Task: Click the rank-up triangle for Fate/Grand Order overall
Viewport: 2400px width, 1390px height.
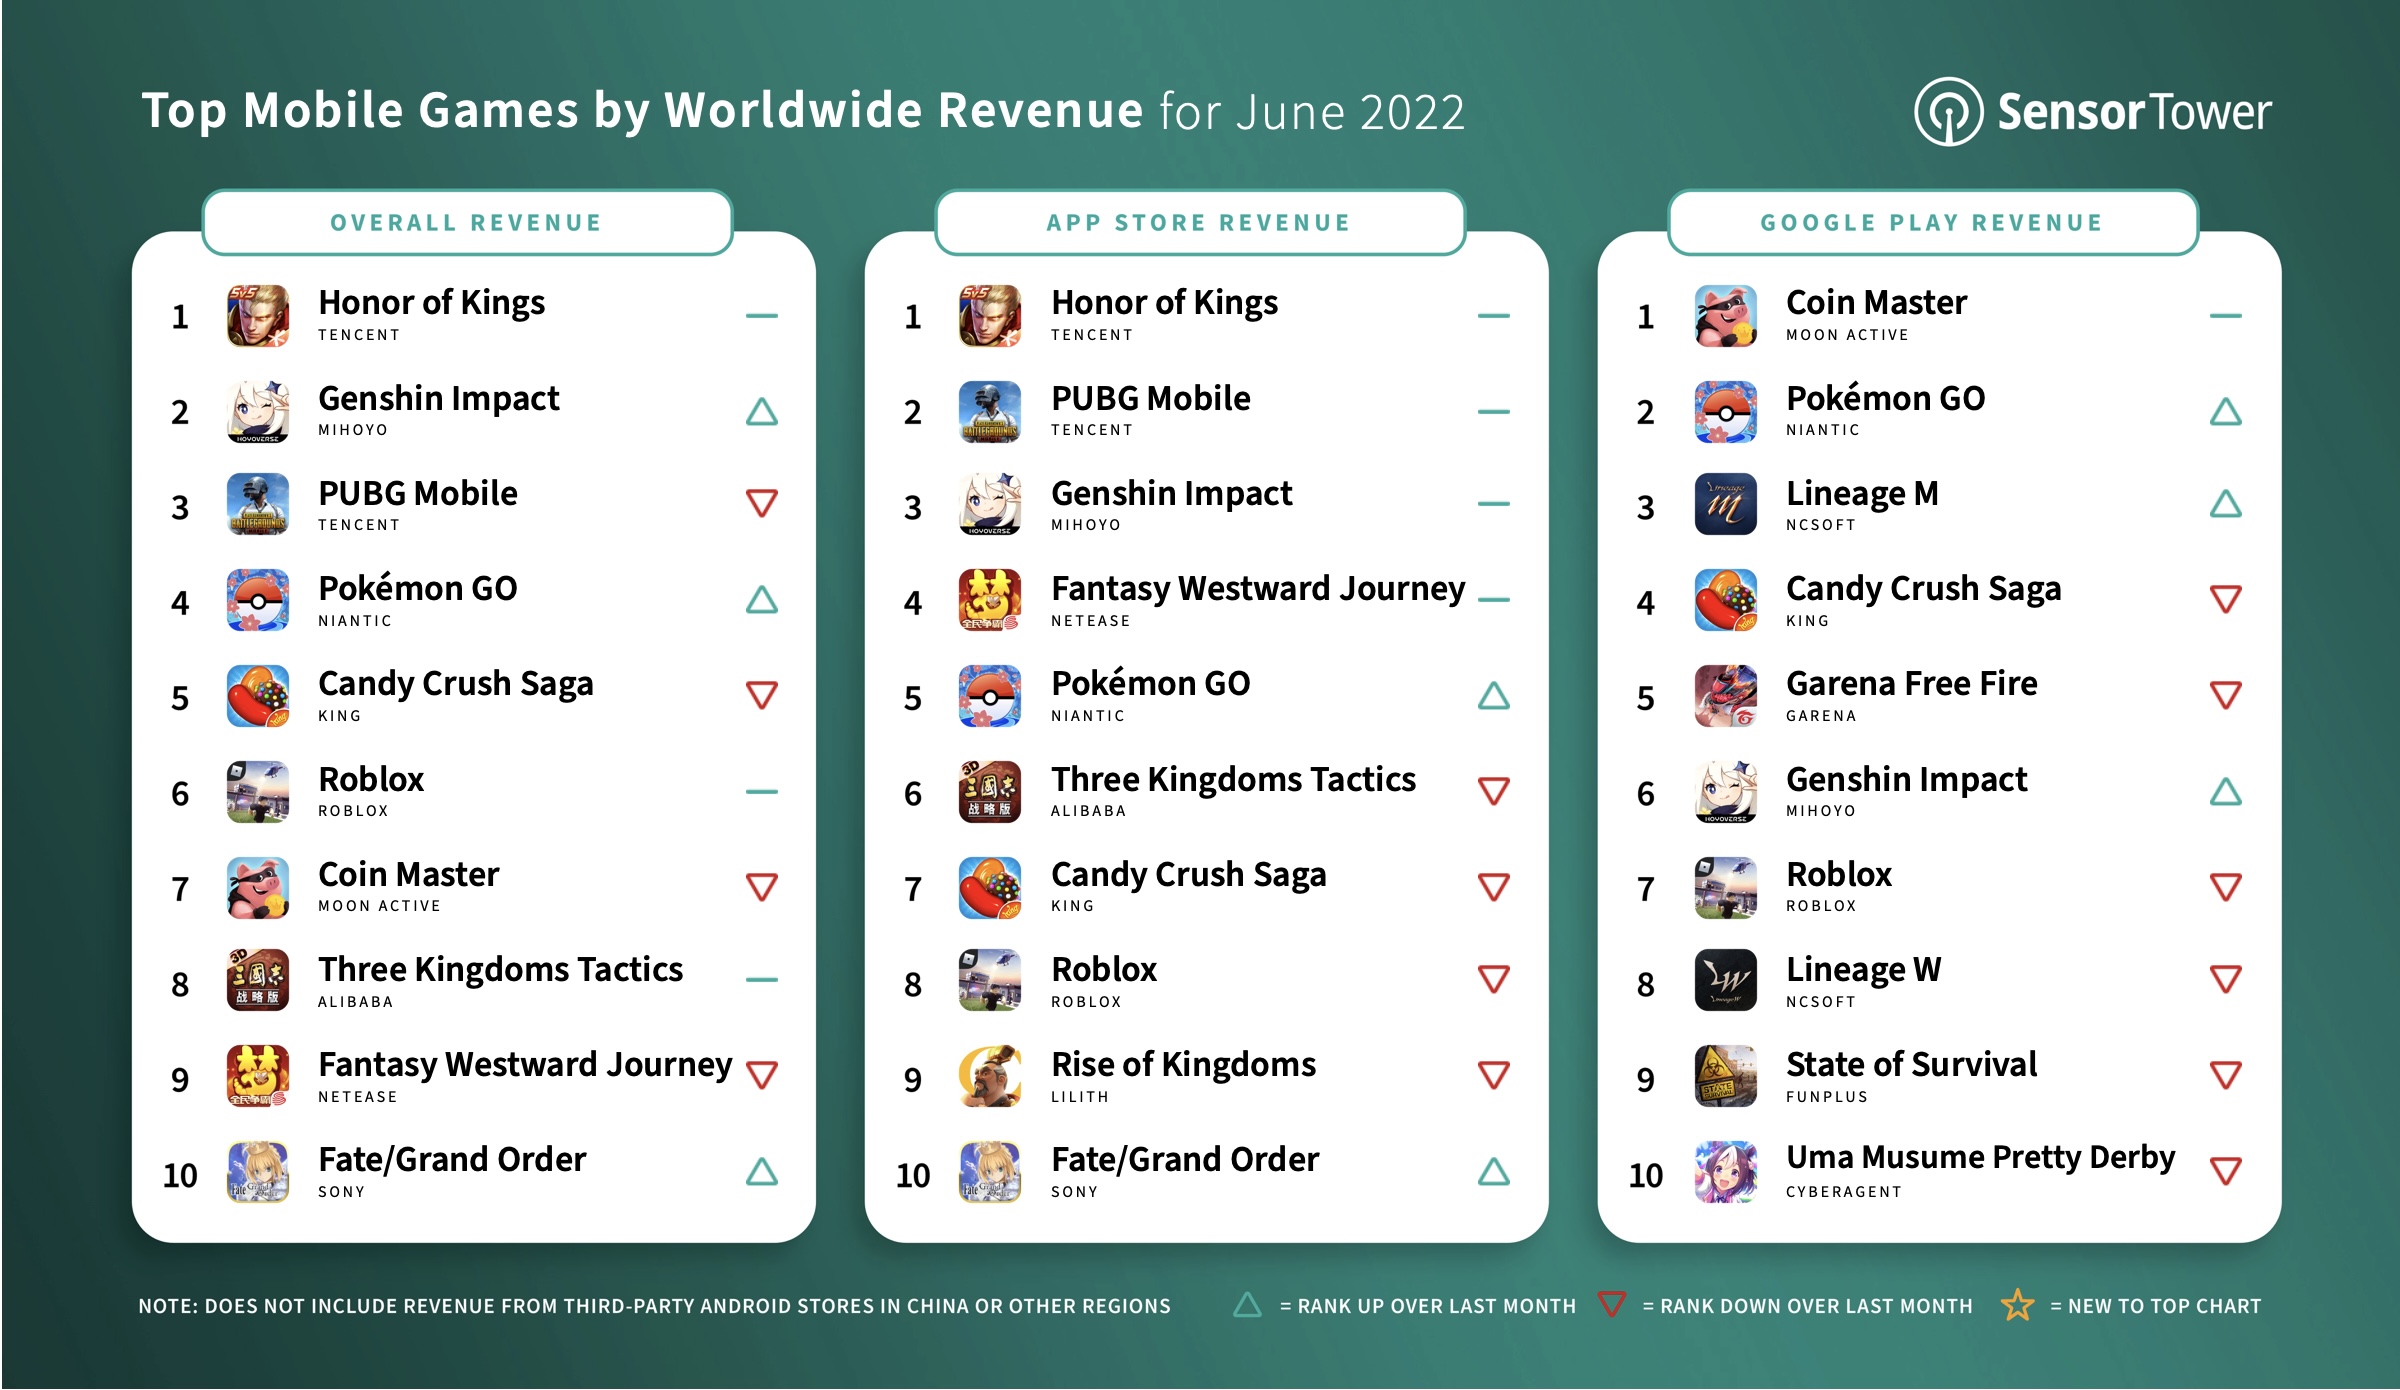Action: pos(759,1163)
